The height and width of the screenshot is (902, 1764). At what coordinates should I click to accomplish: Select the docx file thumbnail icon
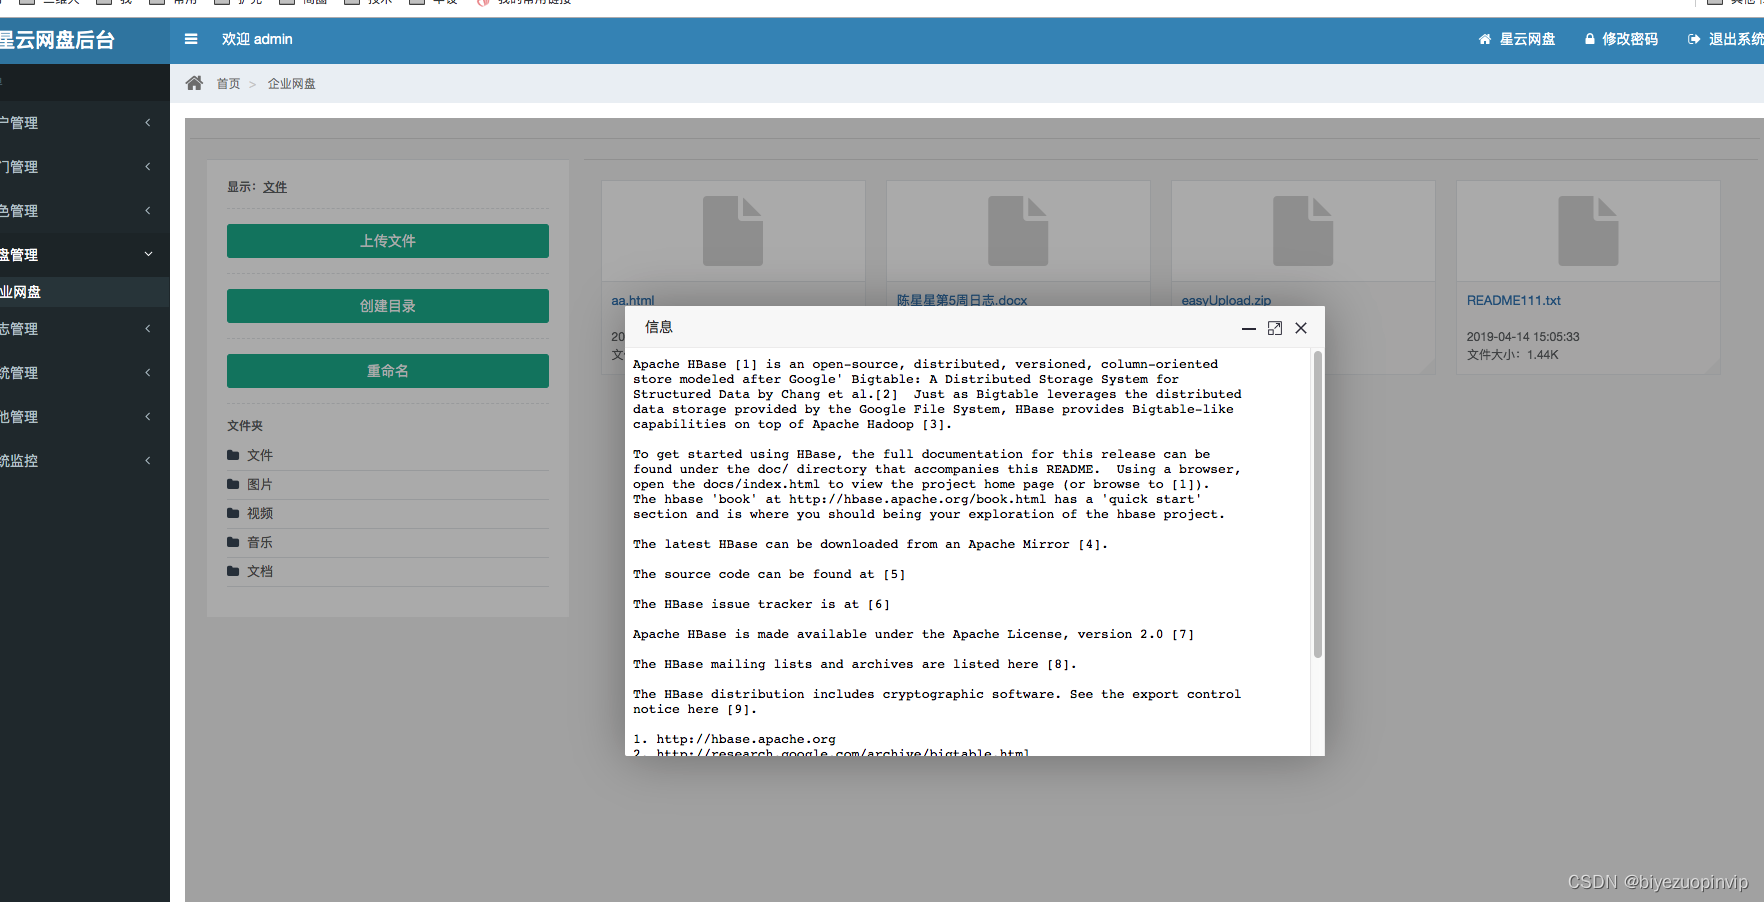pyautogui.click(x=1018, y=231)
